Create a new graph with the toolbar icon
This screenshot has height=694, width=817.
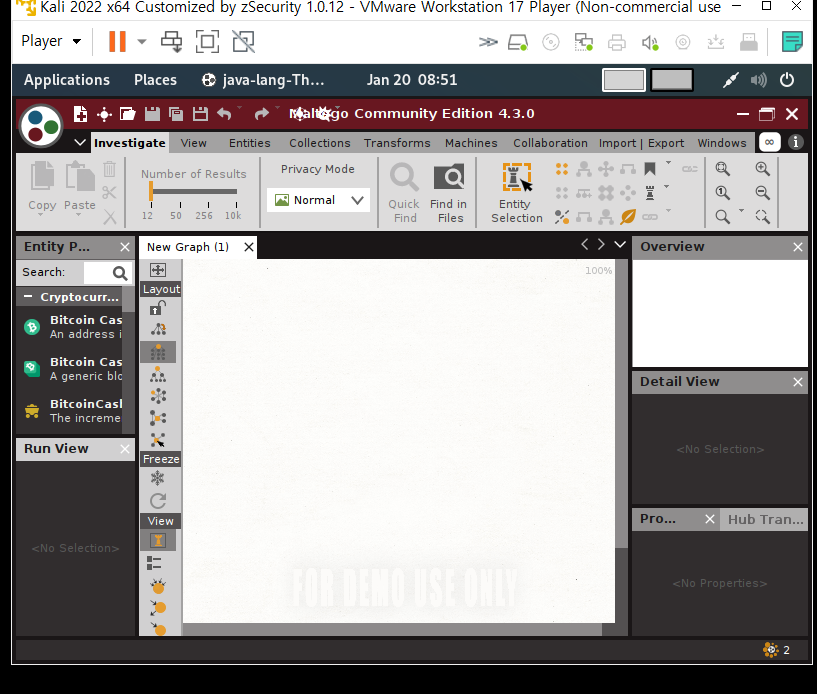click(80, 114)
